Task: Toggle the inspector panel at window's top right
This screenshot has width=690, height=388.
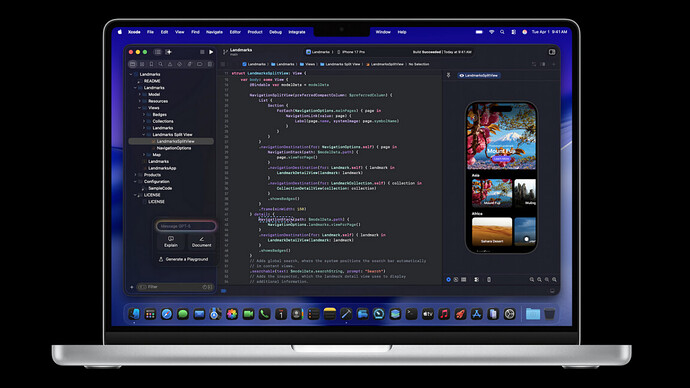Action: (x=552, y=52)
